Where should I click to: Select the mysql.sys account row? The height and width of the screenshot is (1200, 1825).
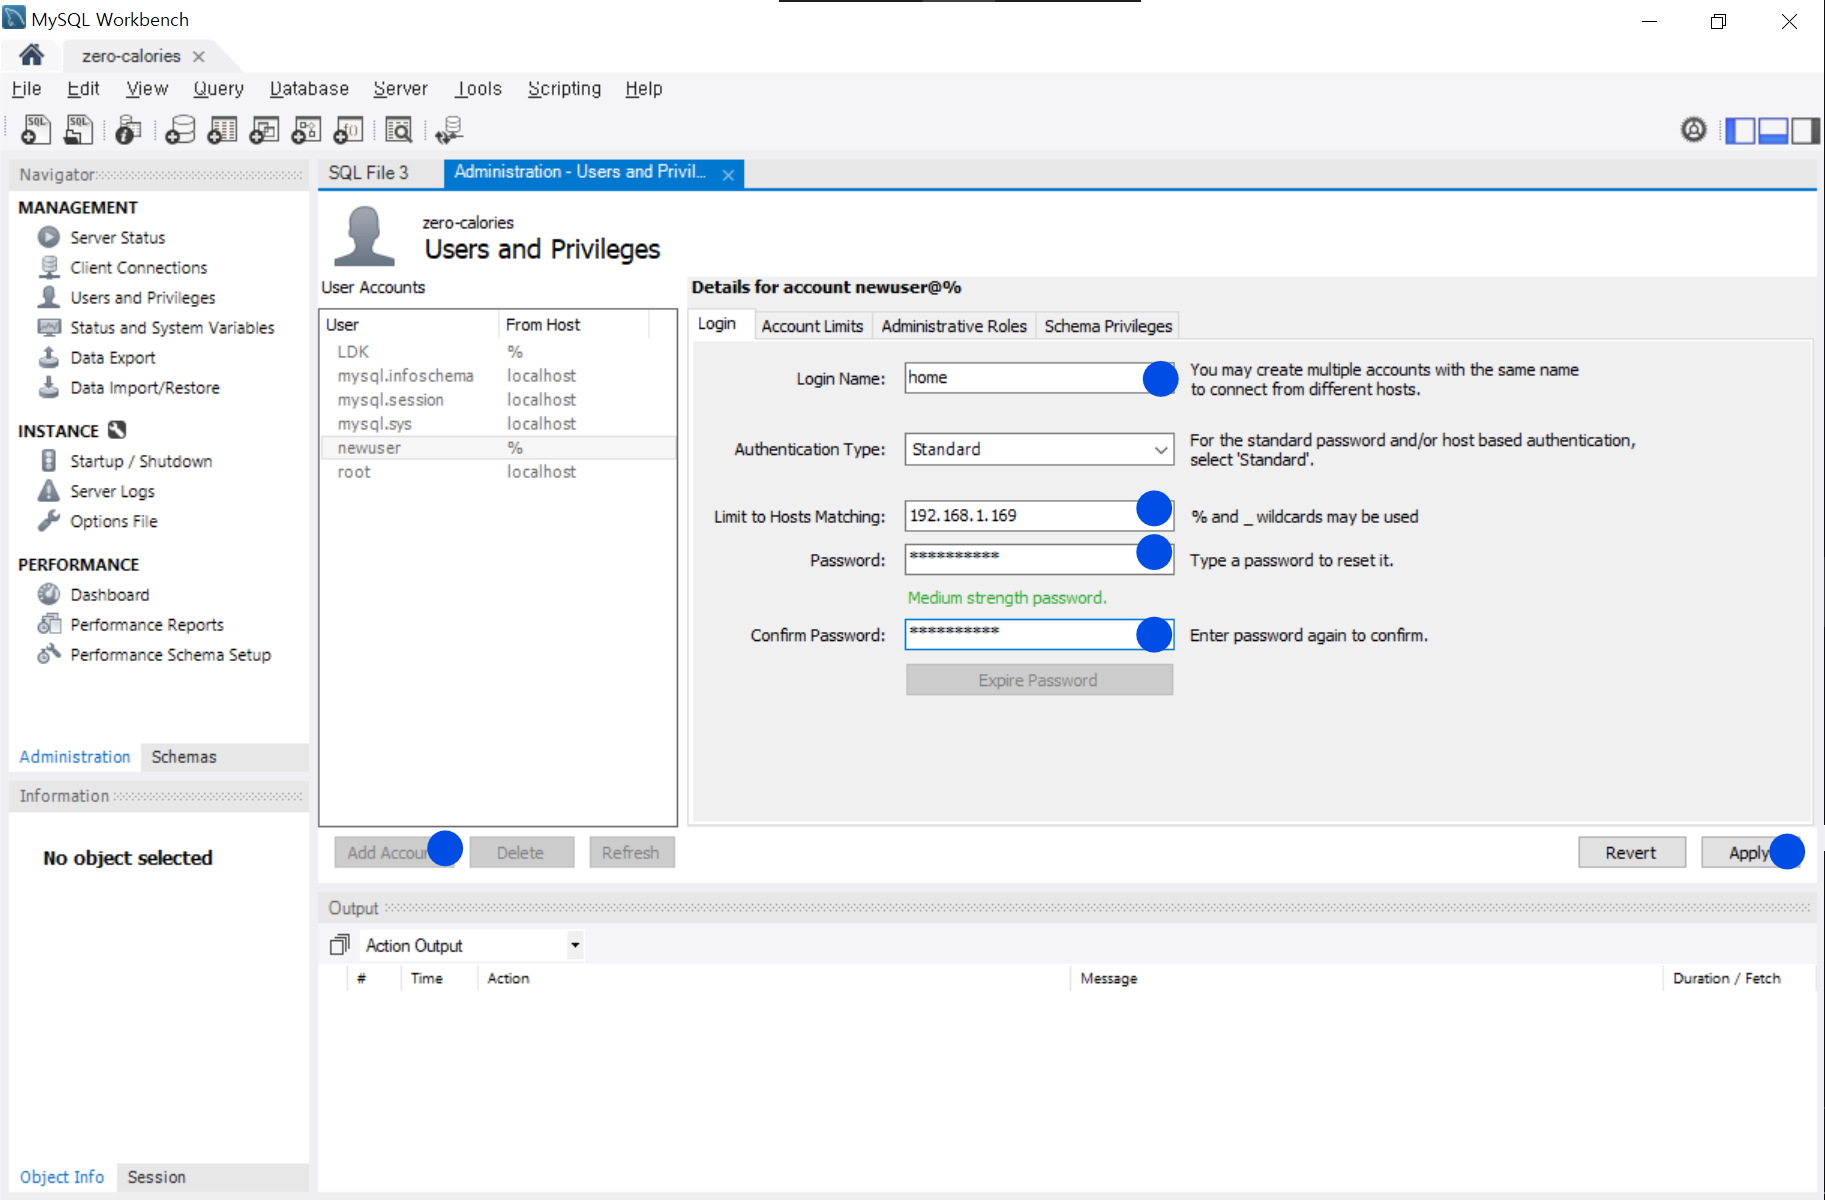(498, 424)
